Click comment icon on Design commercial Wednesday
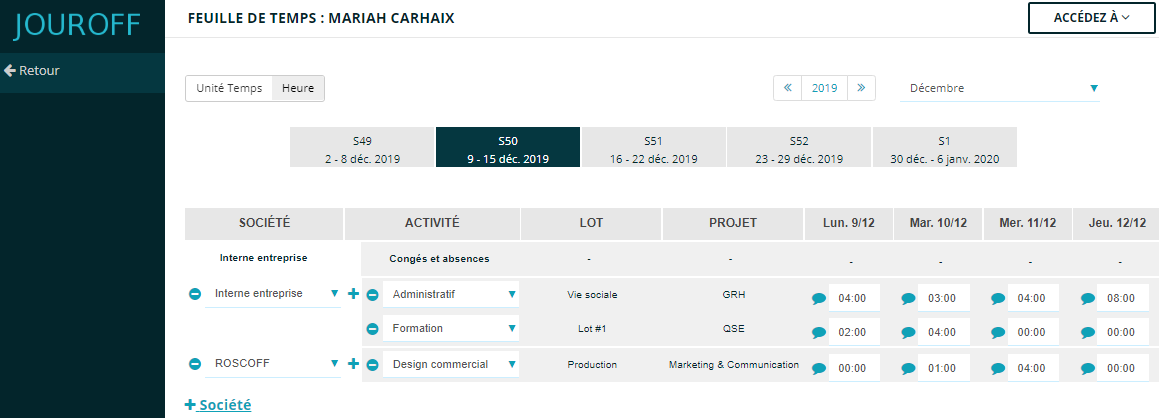Screen dimensions: 1159x418 (x=998, y=369)
